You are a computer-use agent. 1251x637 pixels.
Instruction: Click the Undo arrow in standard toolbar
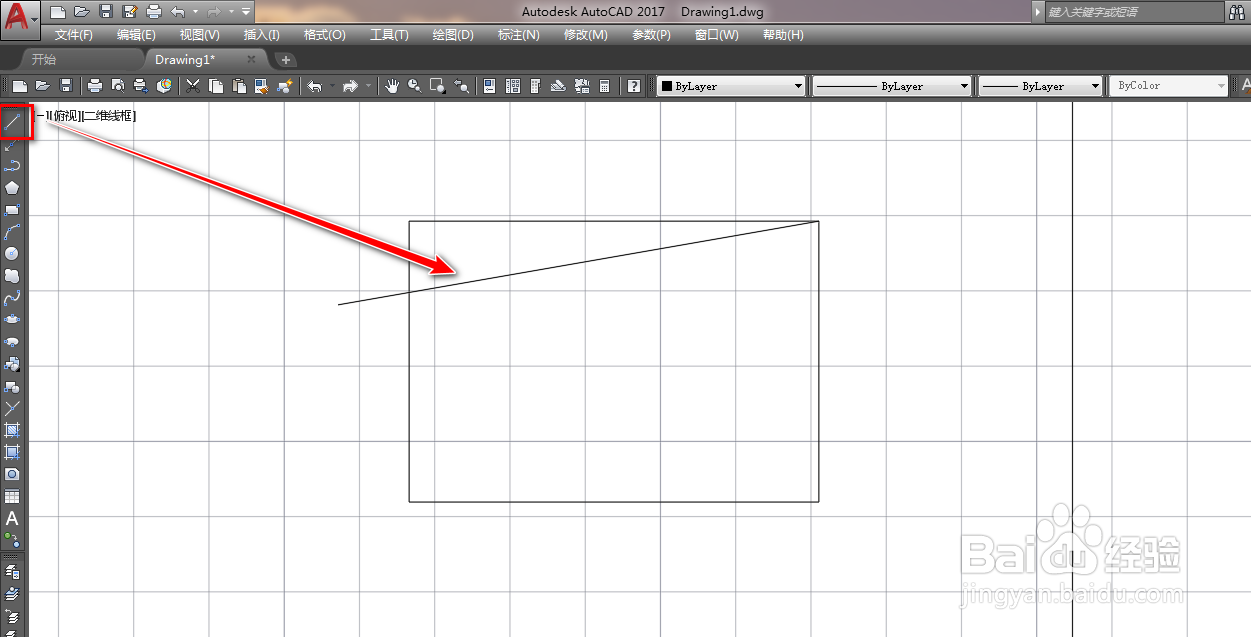(x=314, y=86)
